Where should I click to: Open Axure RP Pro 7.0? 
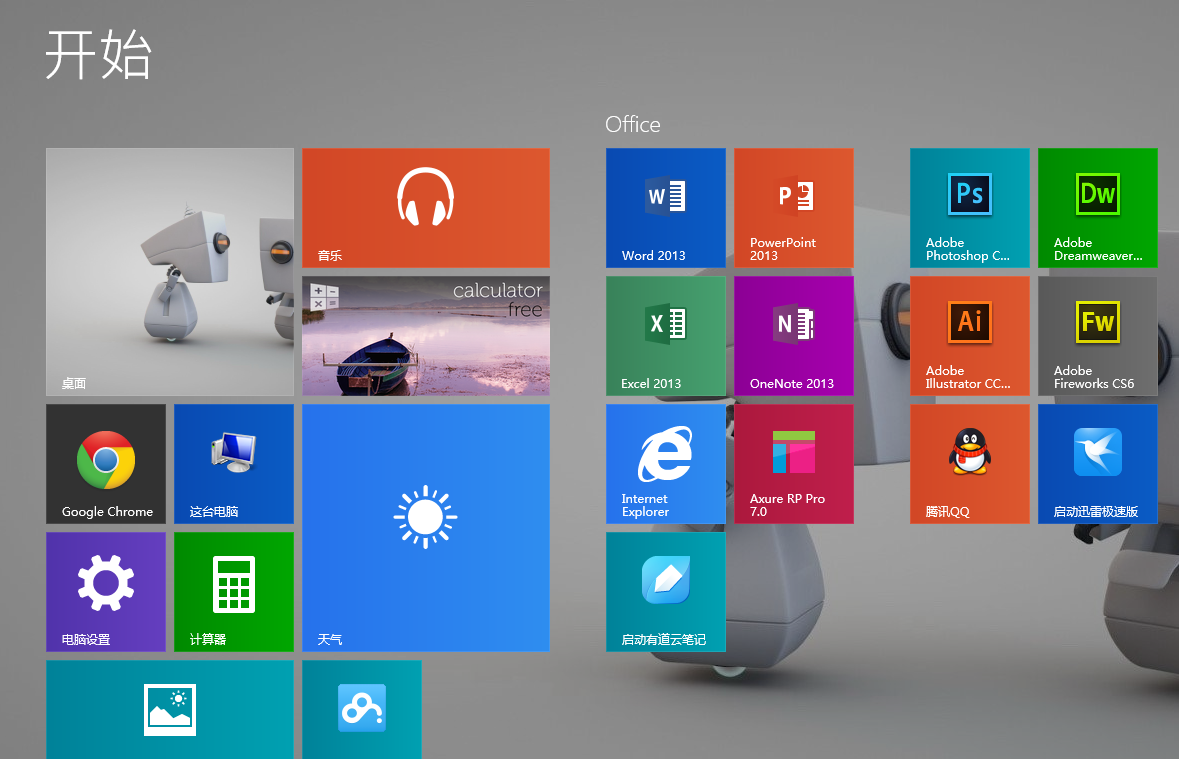pyautogui.click(x=793, y=464)
